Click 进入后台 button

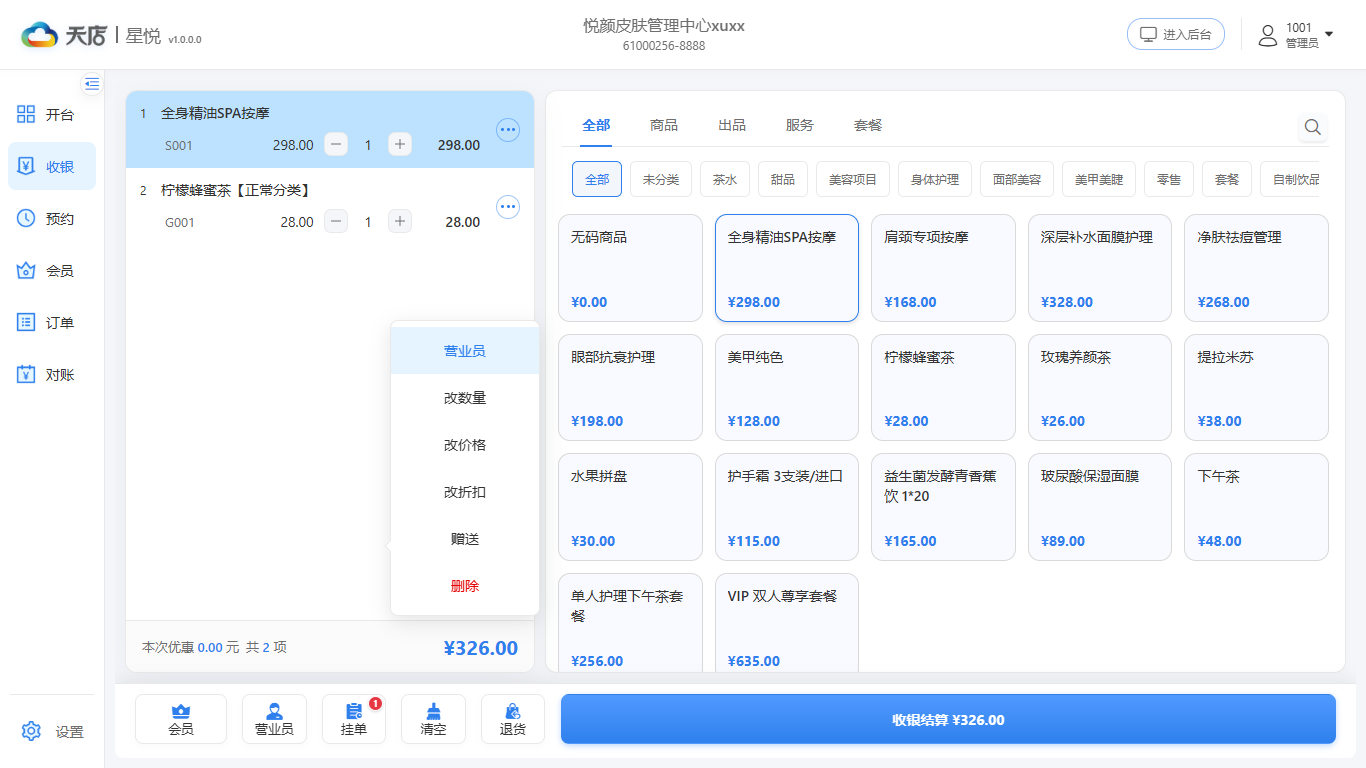[1176, 34]
